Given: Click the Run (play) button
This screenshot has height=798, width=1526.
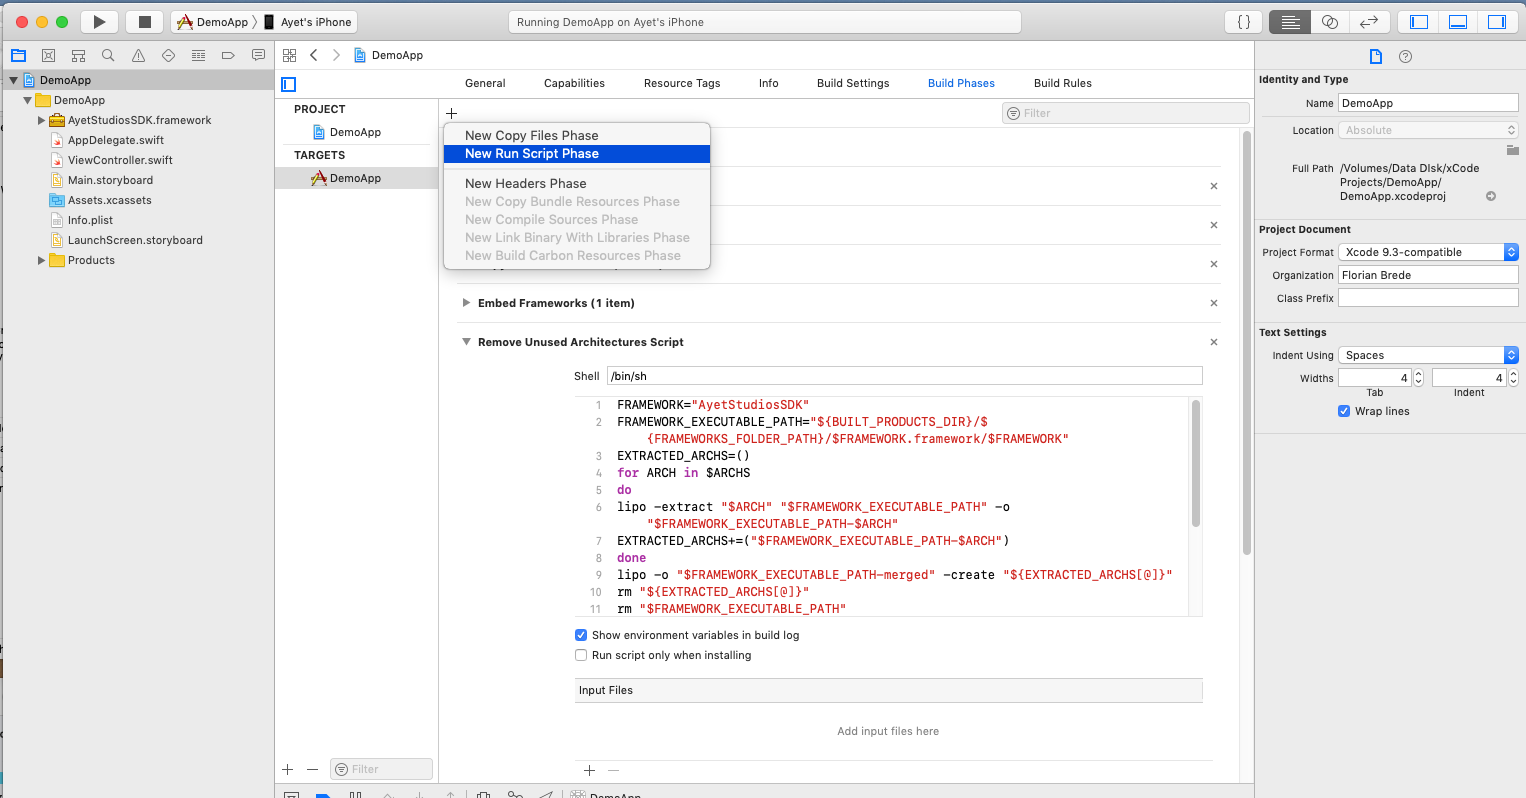Looking at the screenshot, I should (99, 22).
